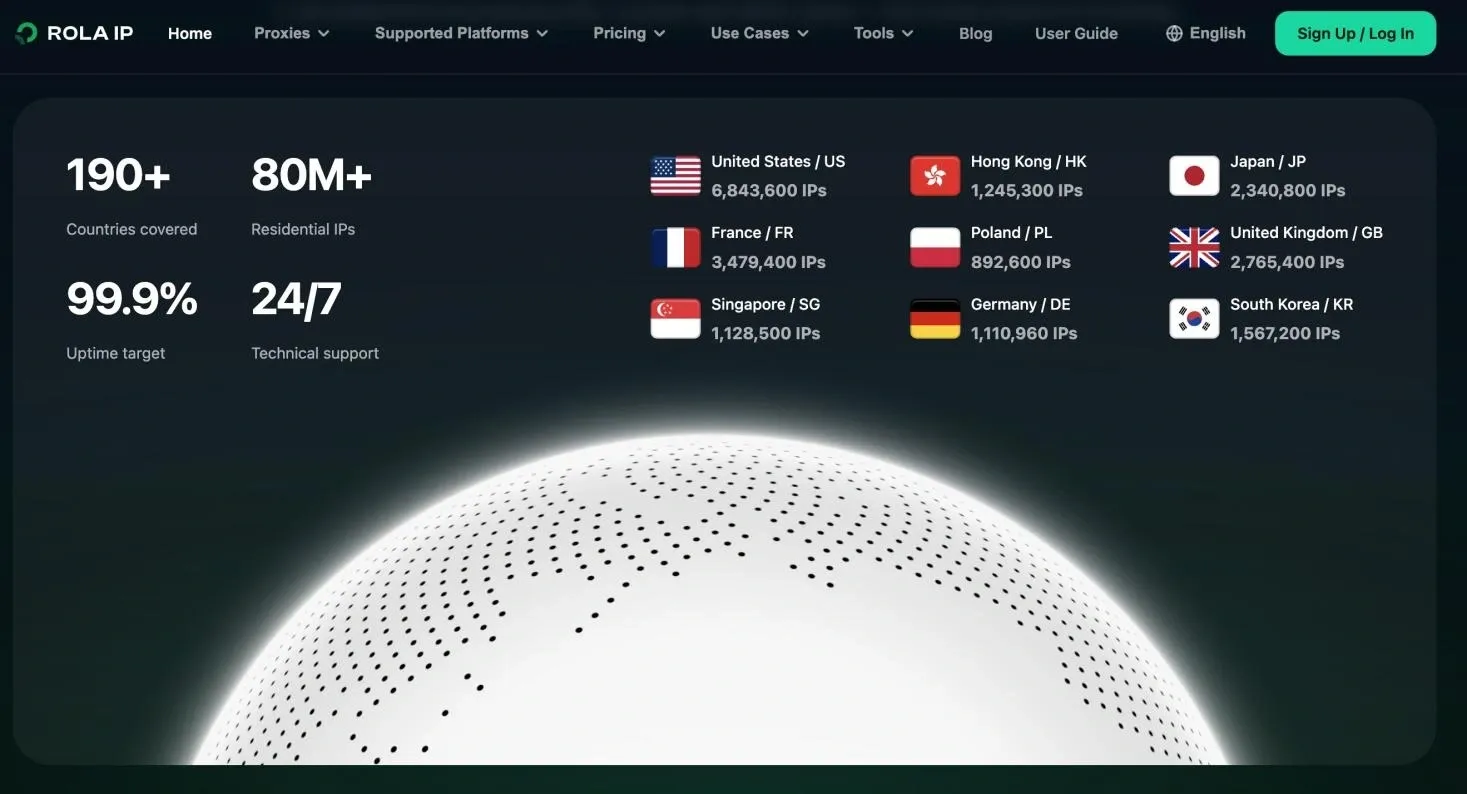Click the 2,765,400 IPs count
The width and height of the screenshot is (1467, 794).
(1288, 262)
